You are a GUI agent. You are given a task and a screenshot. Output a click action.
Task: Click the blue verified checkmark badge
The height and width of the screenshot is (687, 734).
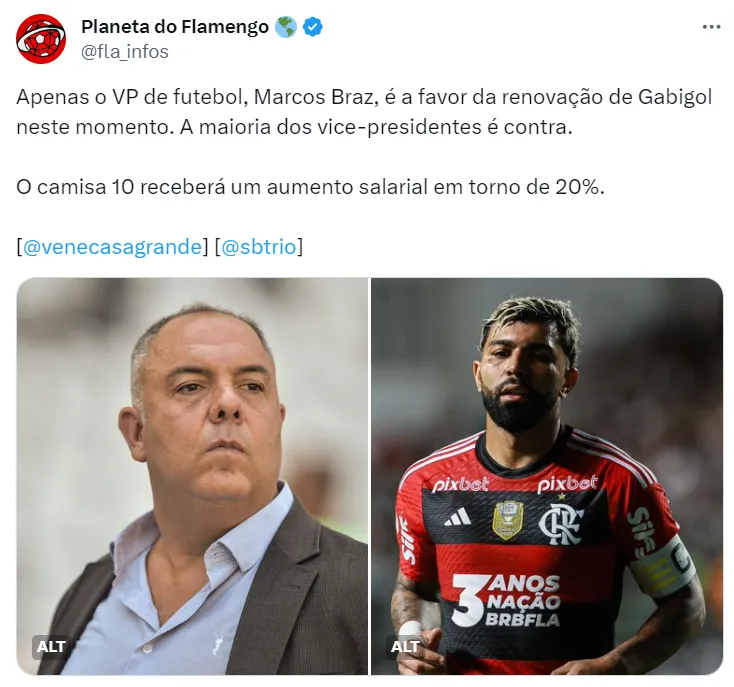coord(312,27)
